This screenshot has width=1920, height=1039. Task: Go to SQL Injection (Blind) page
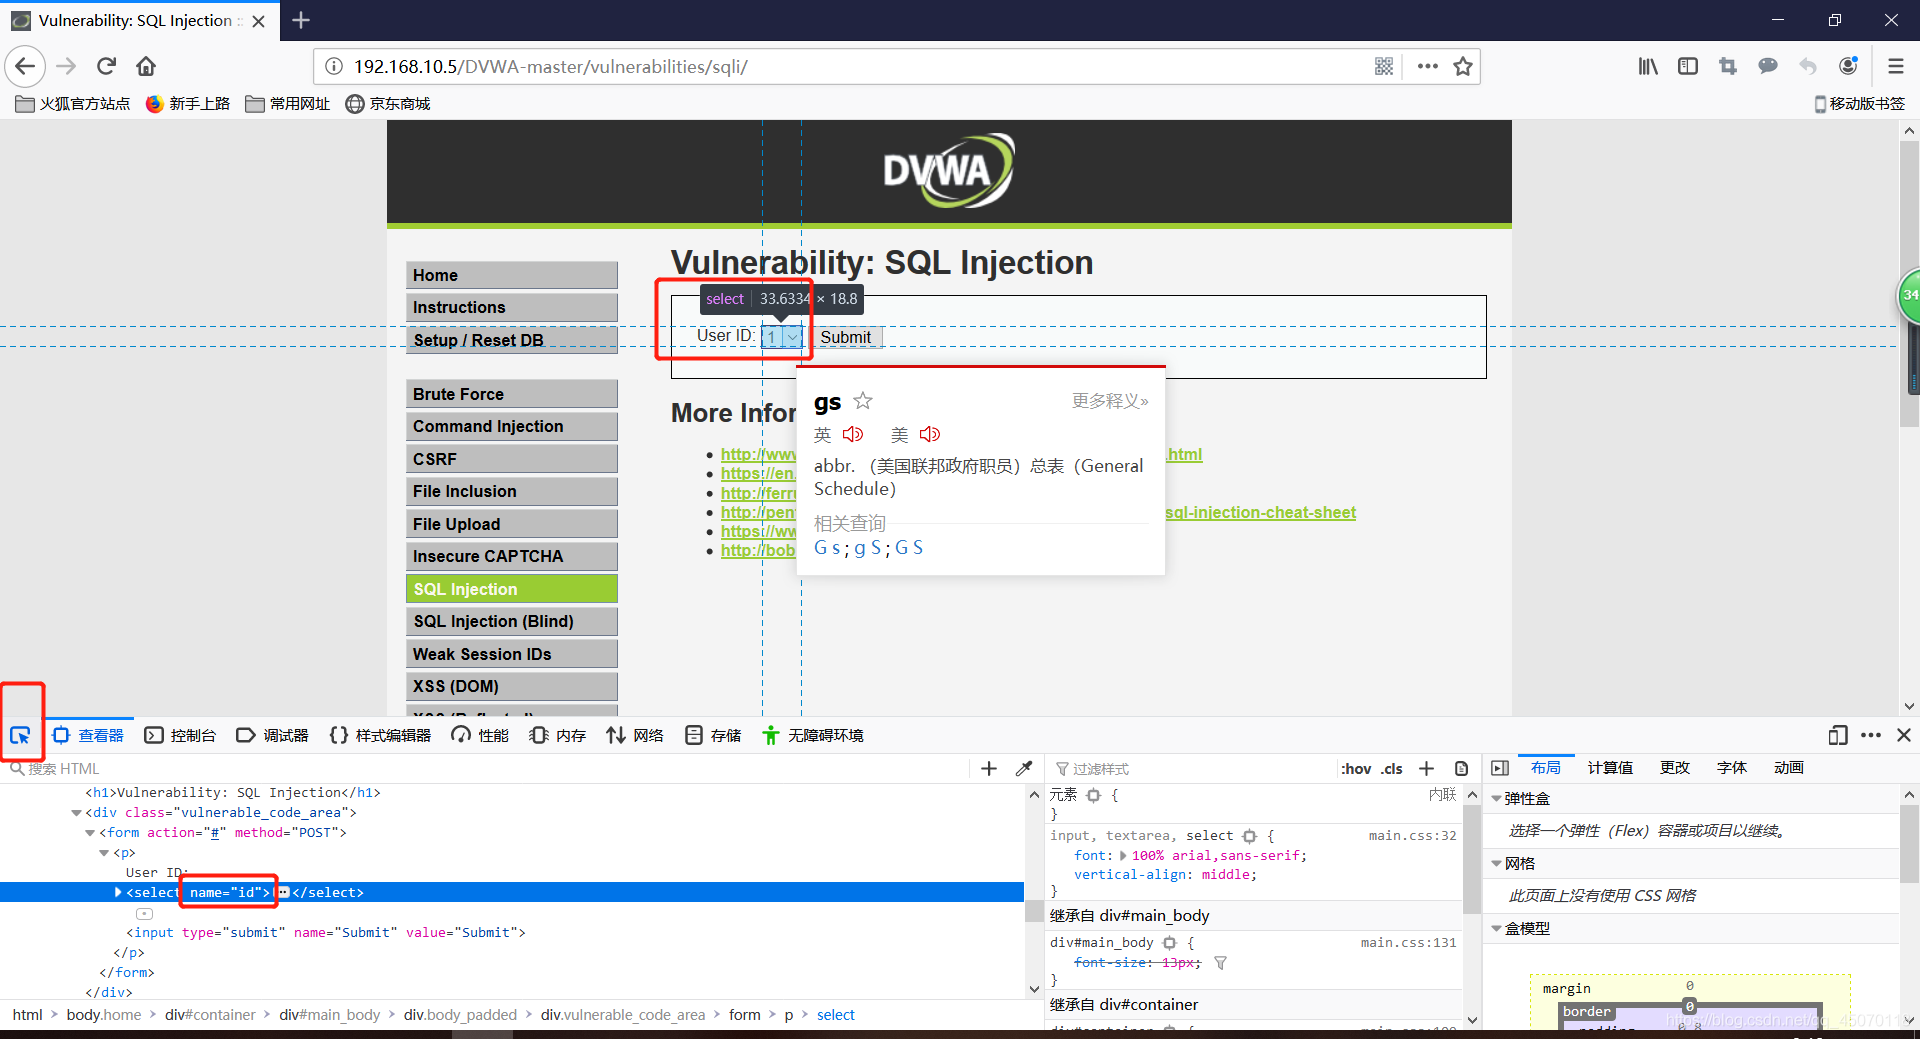pyautogui.click(x=512, y=621)
